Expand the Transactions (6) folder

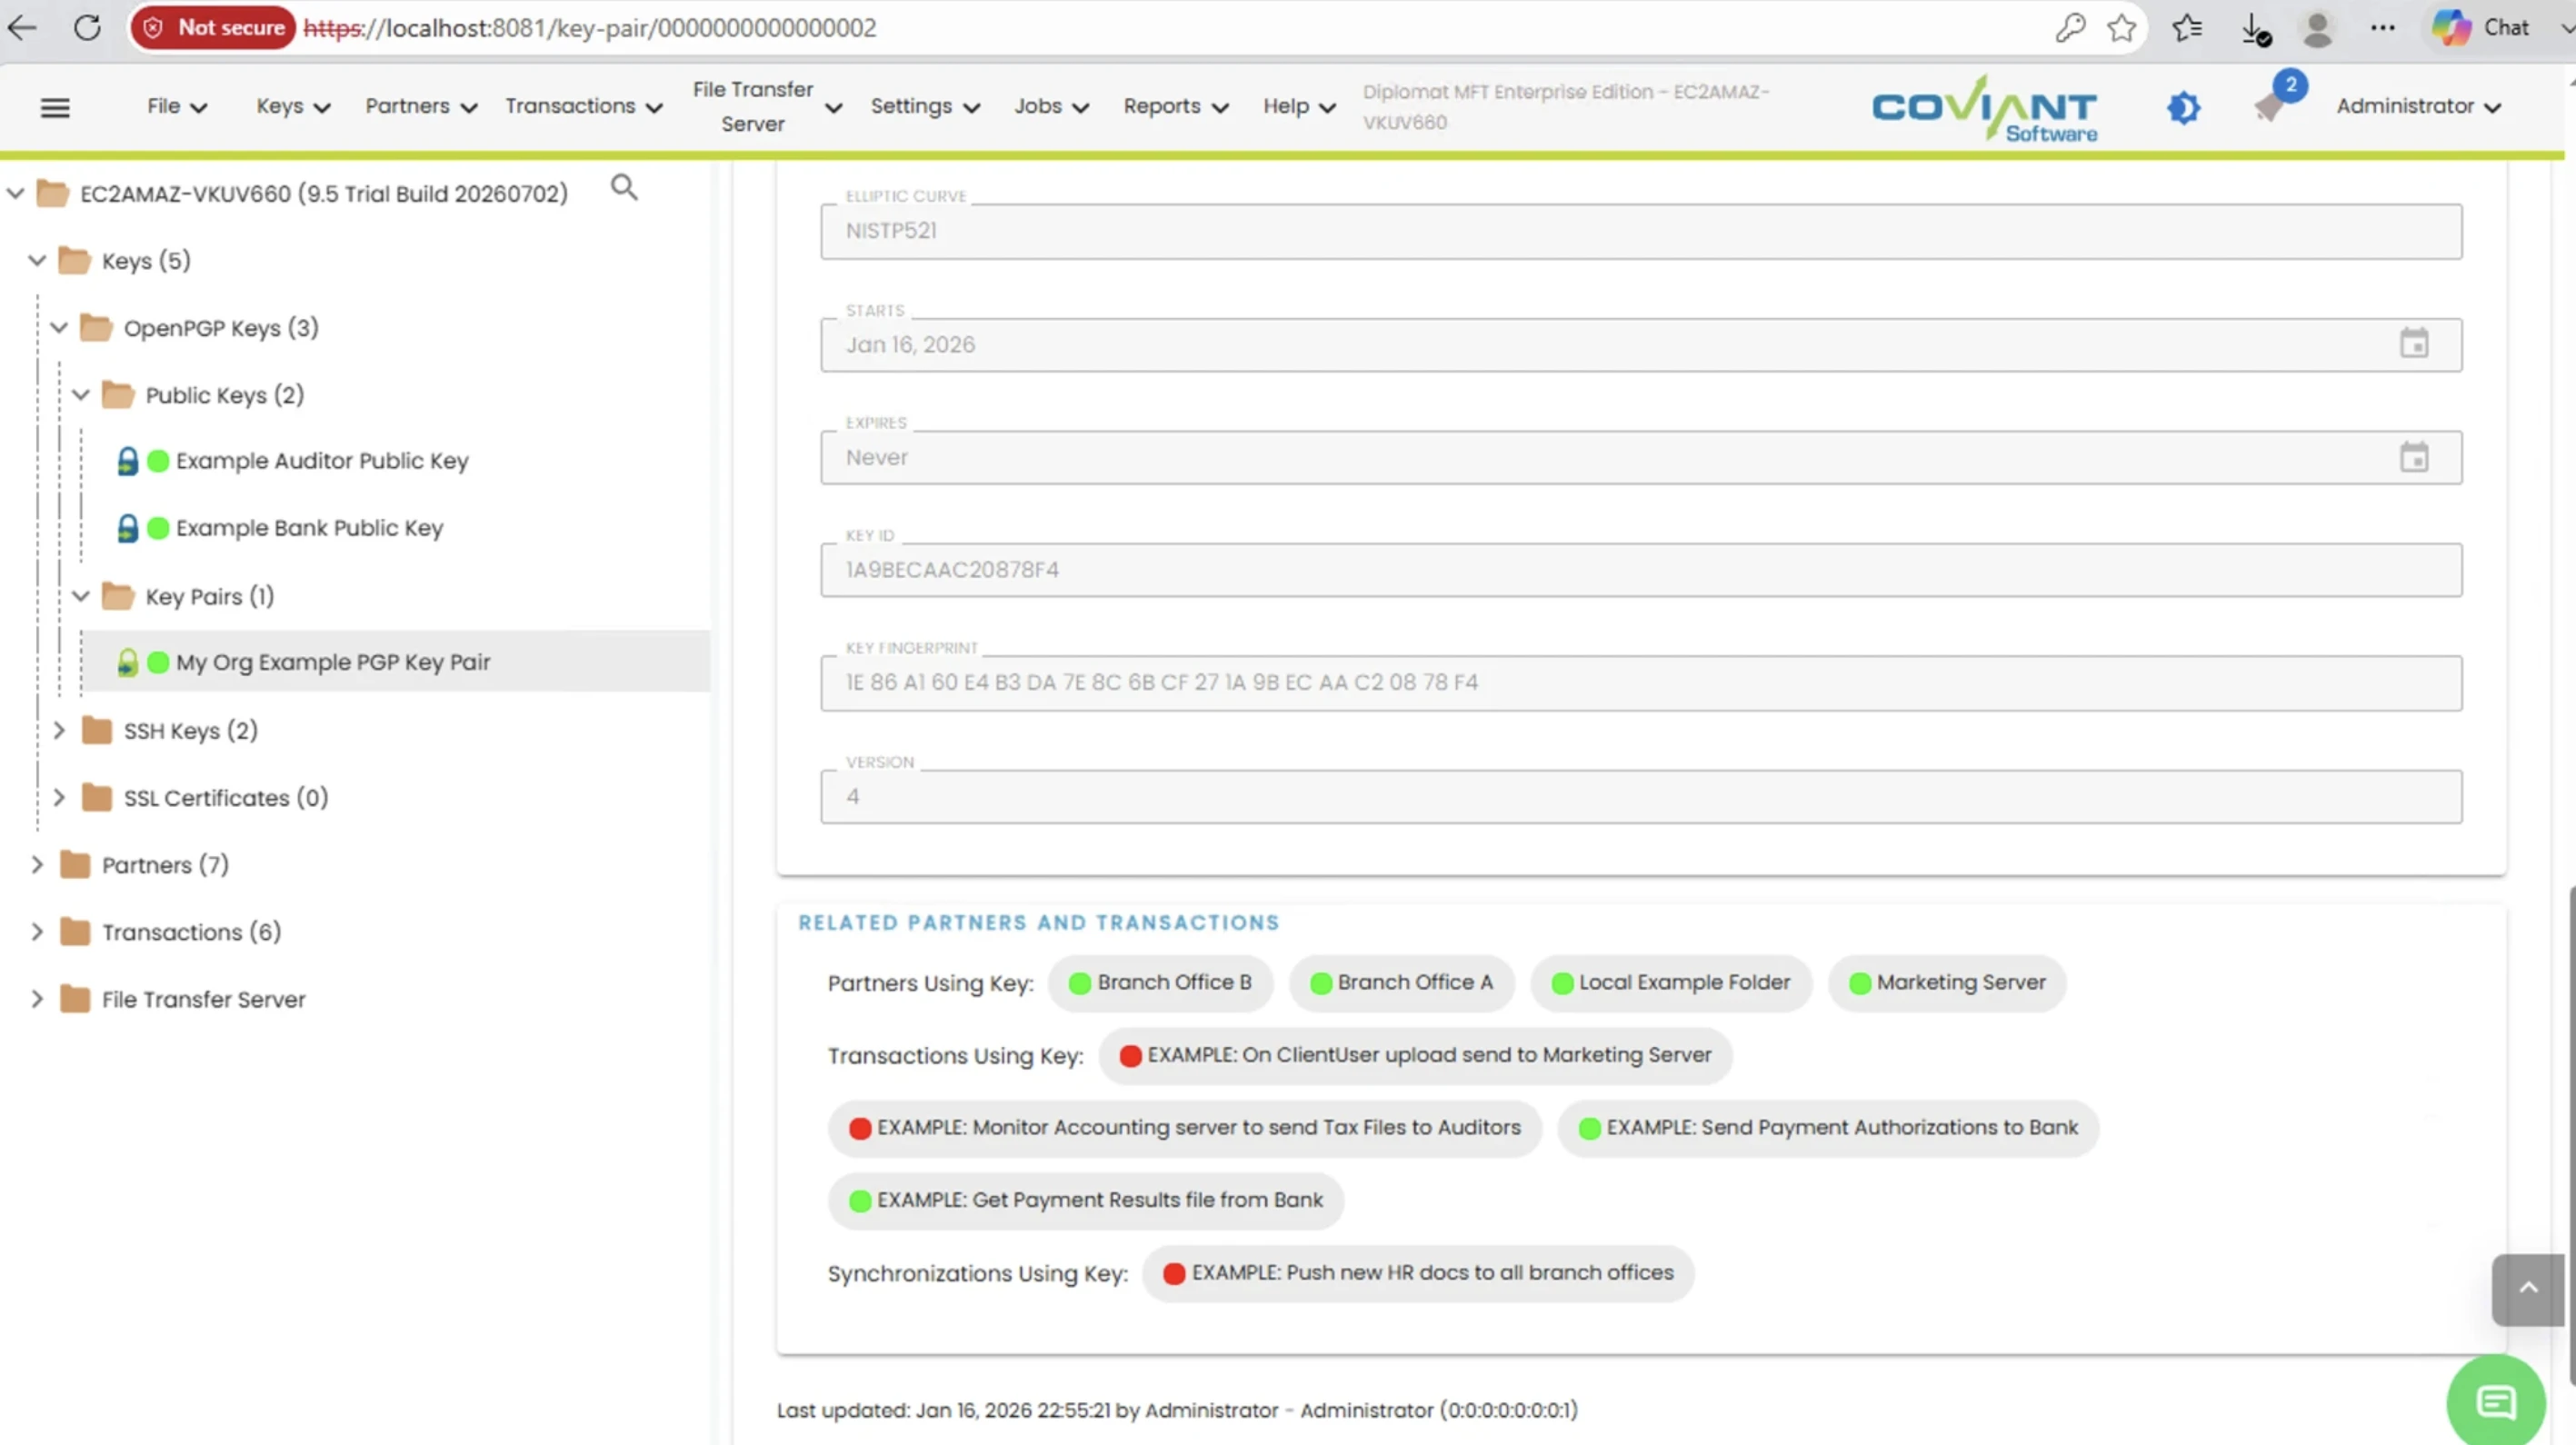[x=38, y=932]
